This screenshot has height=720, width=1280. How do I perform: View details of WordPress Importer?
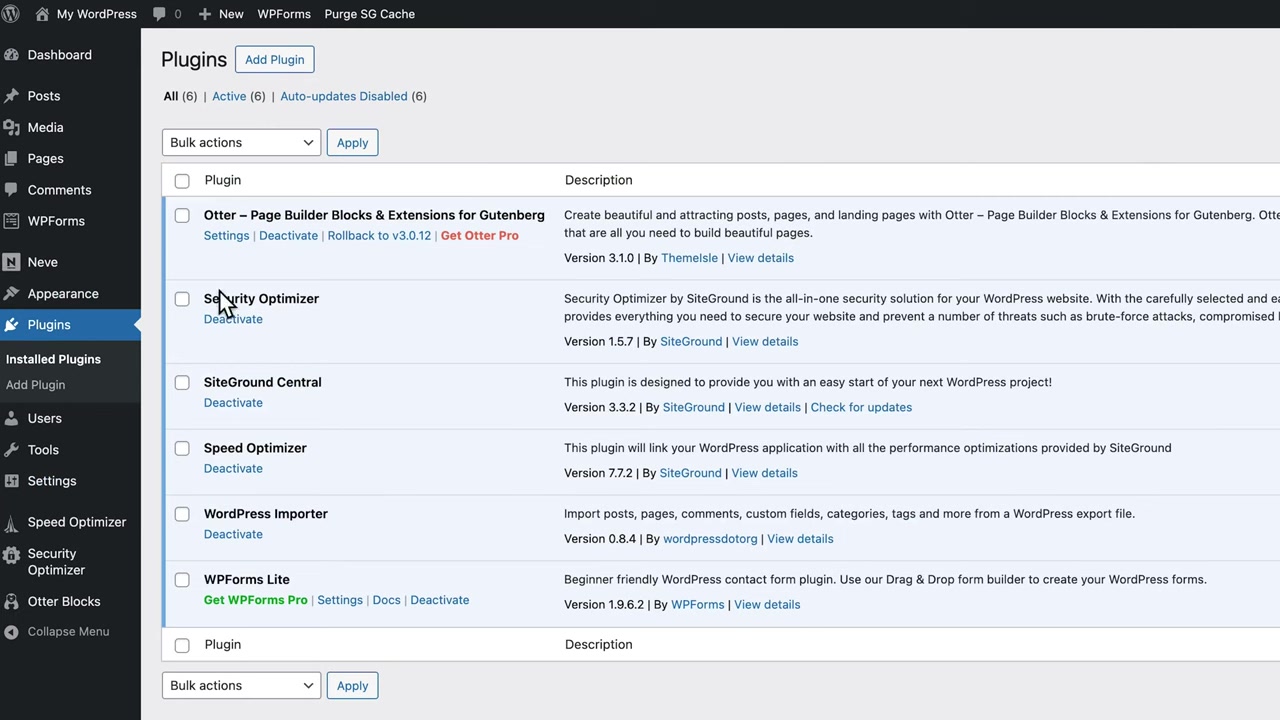(800, 538)
